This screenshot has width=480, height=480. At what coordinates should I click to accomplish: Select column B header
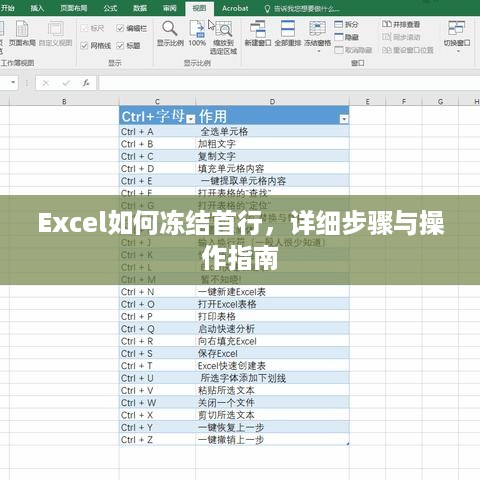[x=64, y=101]
